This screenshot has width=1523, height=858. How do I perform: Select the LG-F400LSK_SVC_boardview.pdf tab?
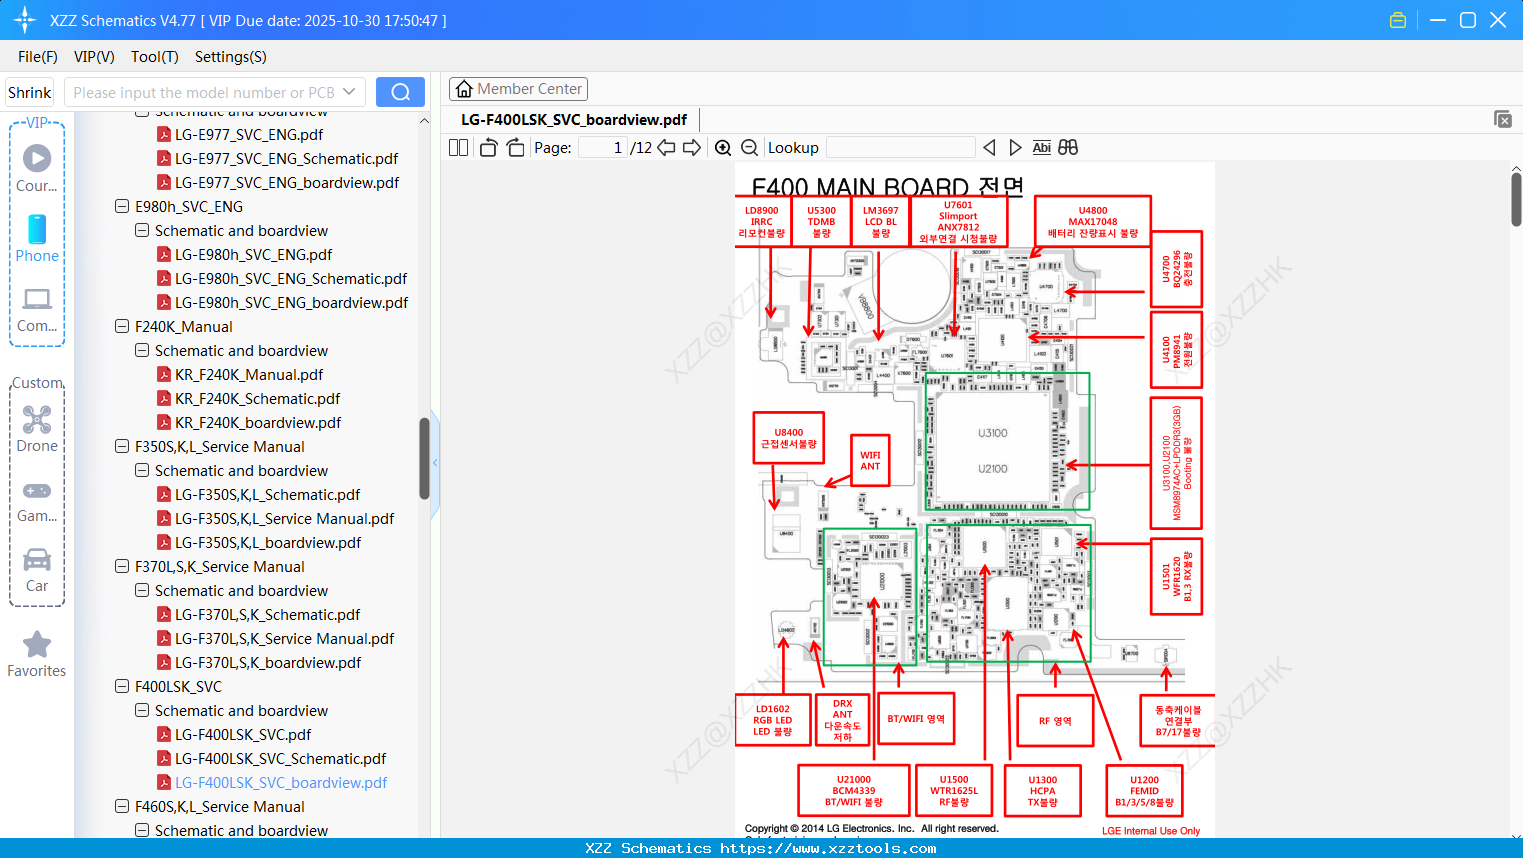point(573,119)
